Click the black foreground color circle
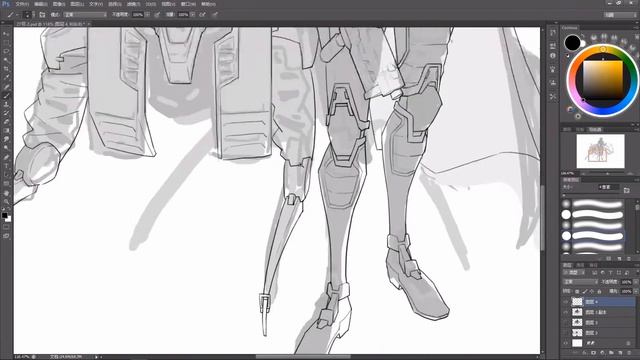 tap(572, 42)
